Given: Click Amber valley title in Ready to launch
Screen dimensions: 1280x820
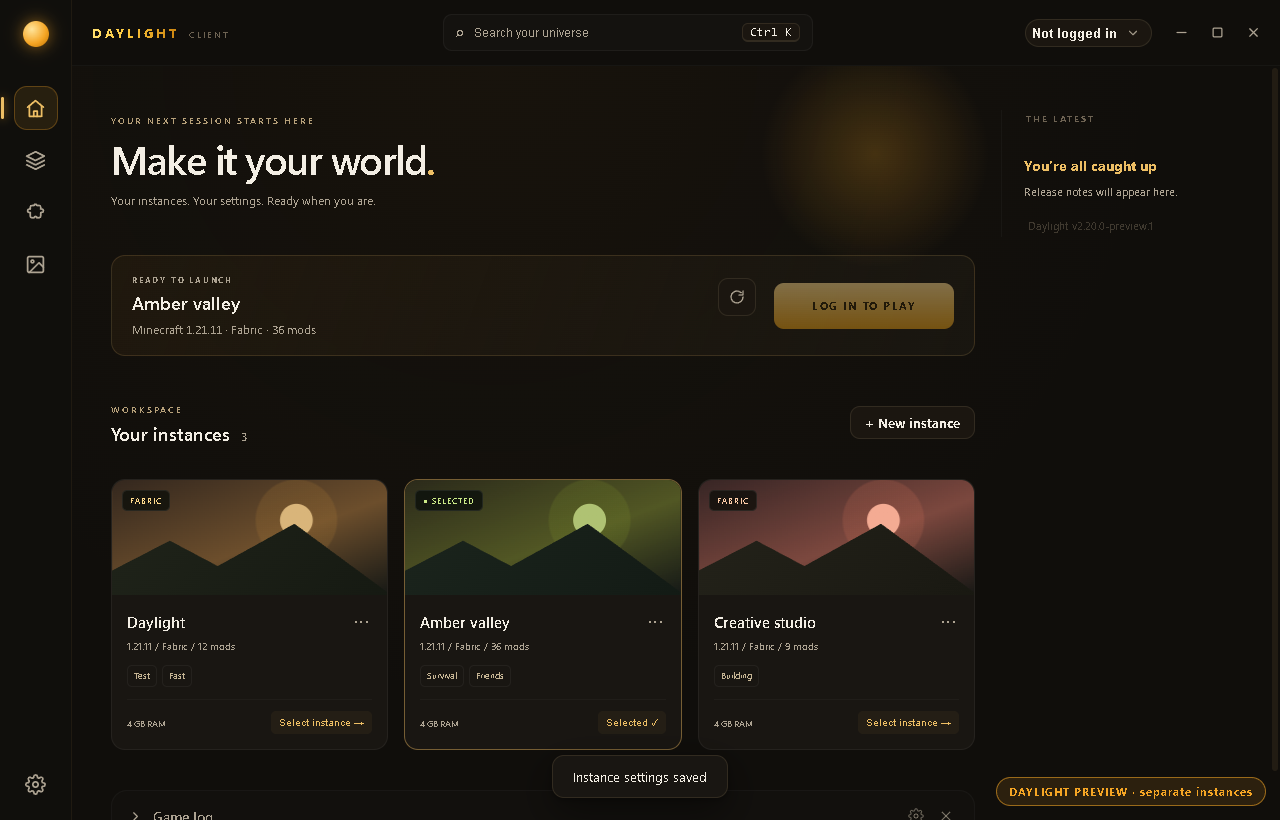Looking at the screenshot, I should 186,304.
